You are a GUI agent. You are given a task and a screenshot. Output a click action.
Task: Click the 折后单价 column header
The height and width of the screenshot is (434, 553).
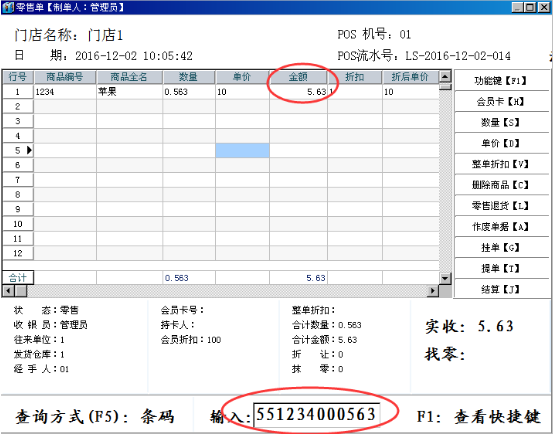[x=410, y=77]
